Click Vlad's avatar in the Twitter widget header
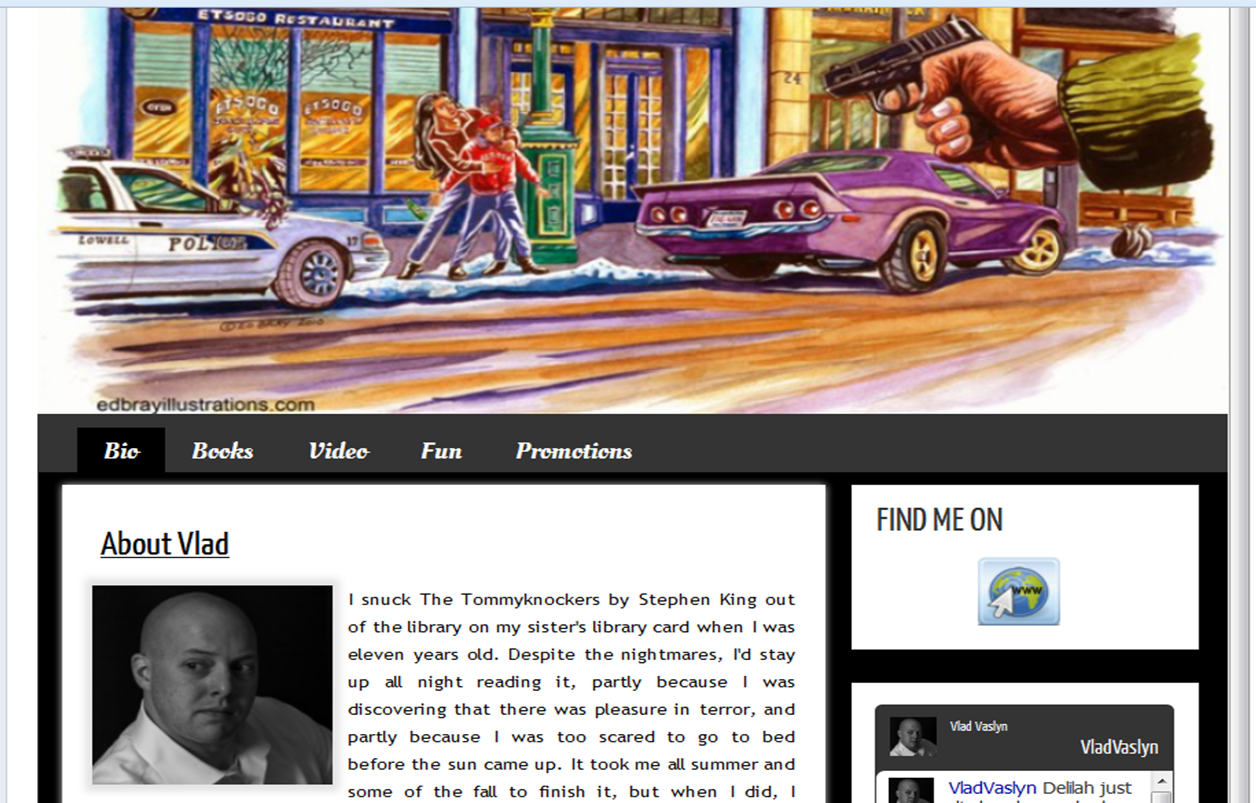This screenshot has height=803, width=1256. (x=913, y=737)
